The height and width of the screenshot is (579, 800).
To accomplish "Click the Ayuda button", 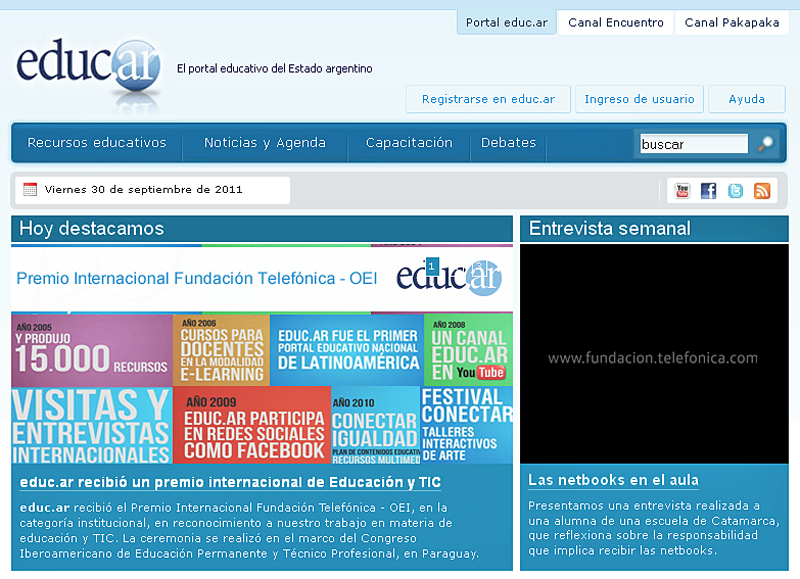I will click(x=746, y=99).
